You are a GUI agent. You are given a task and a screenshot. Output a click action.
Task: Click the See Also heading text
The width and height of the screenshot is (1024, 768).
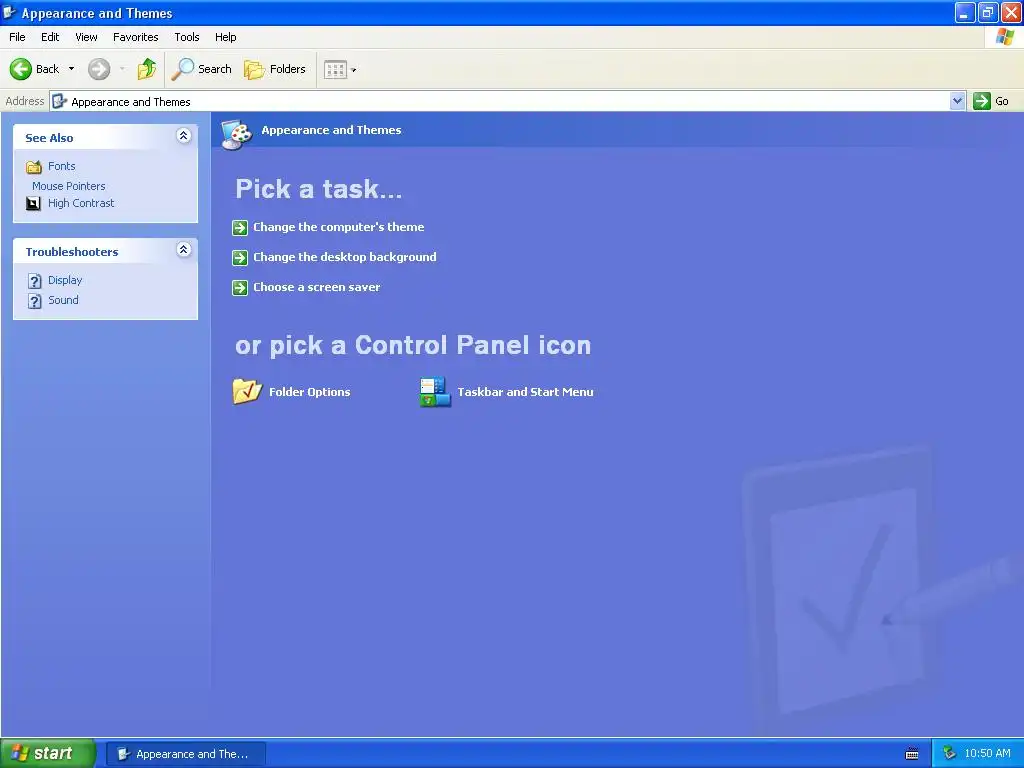[x=49, y=138]
